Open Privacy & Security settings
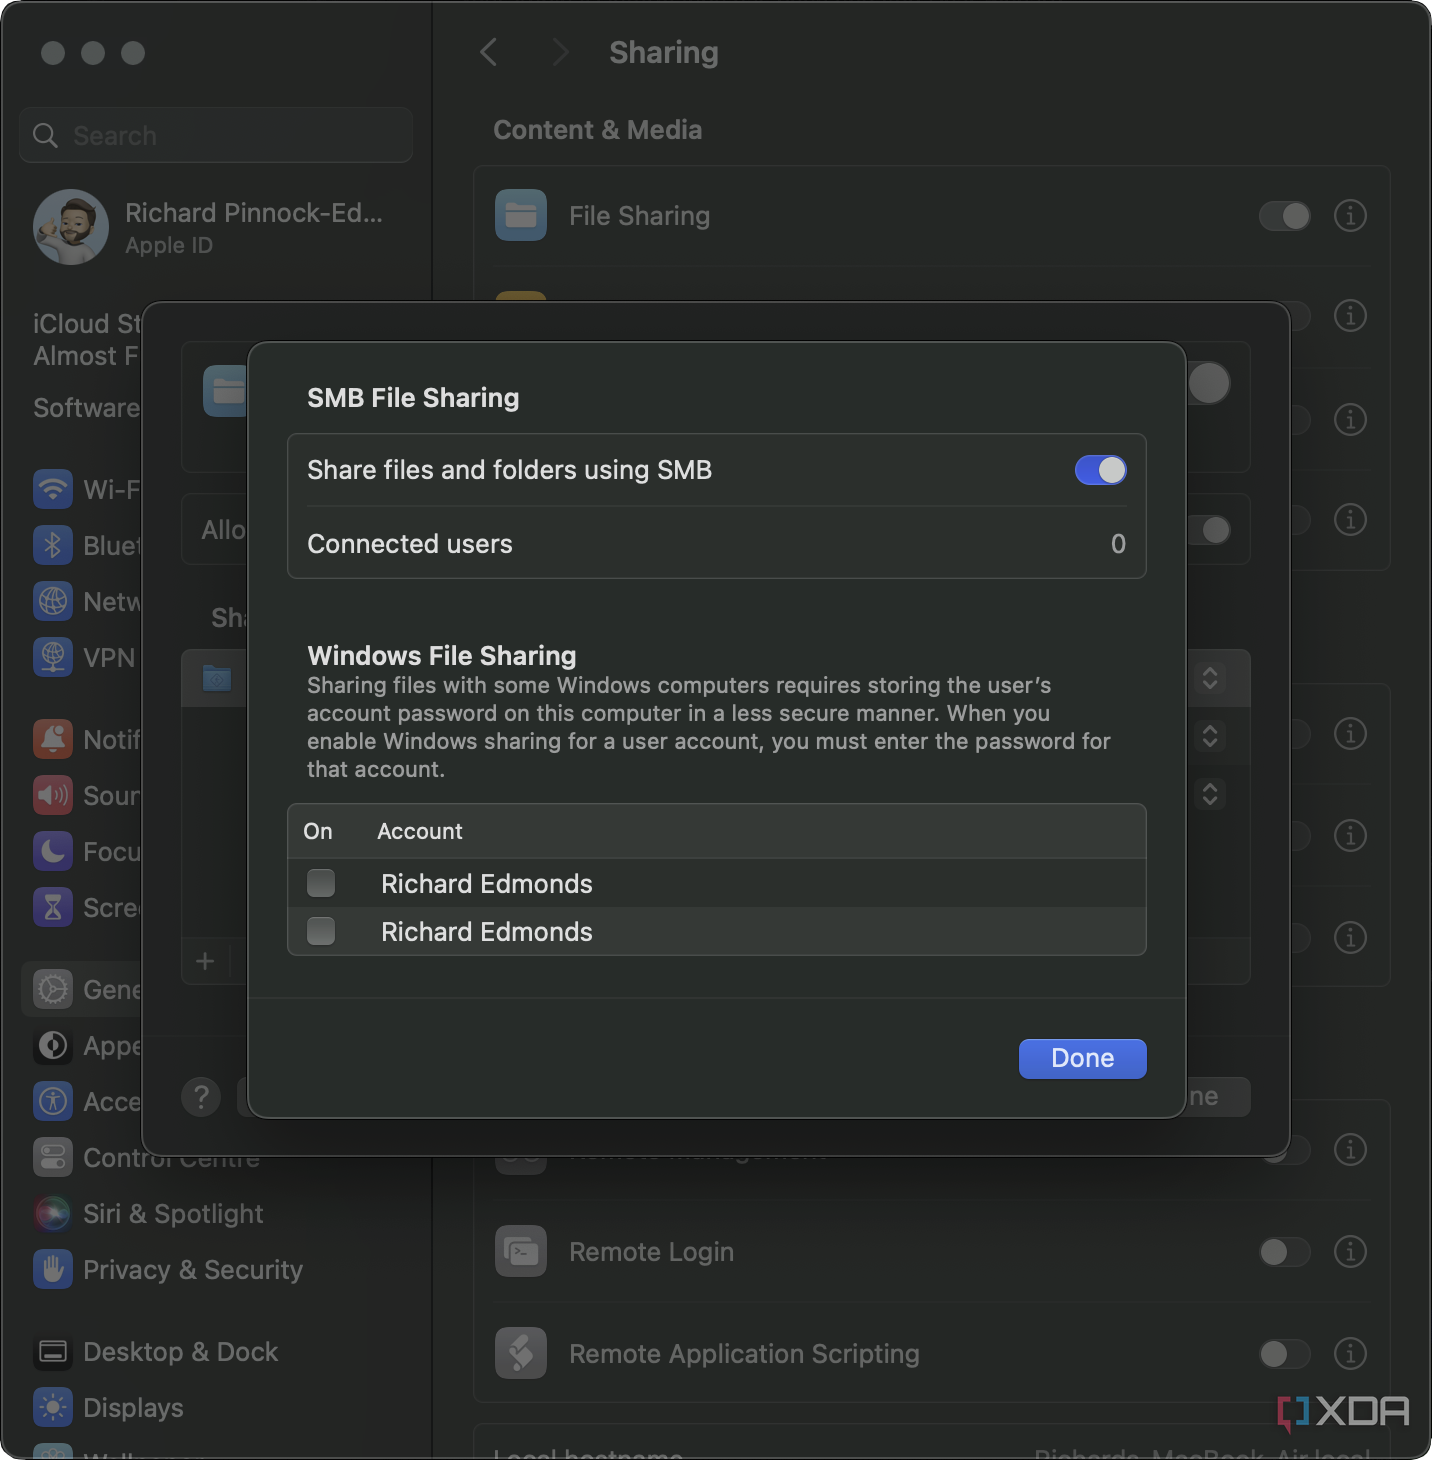 (168, 1269)
